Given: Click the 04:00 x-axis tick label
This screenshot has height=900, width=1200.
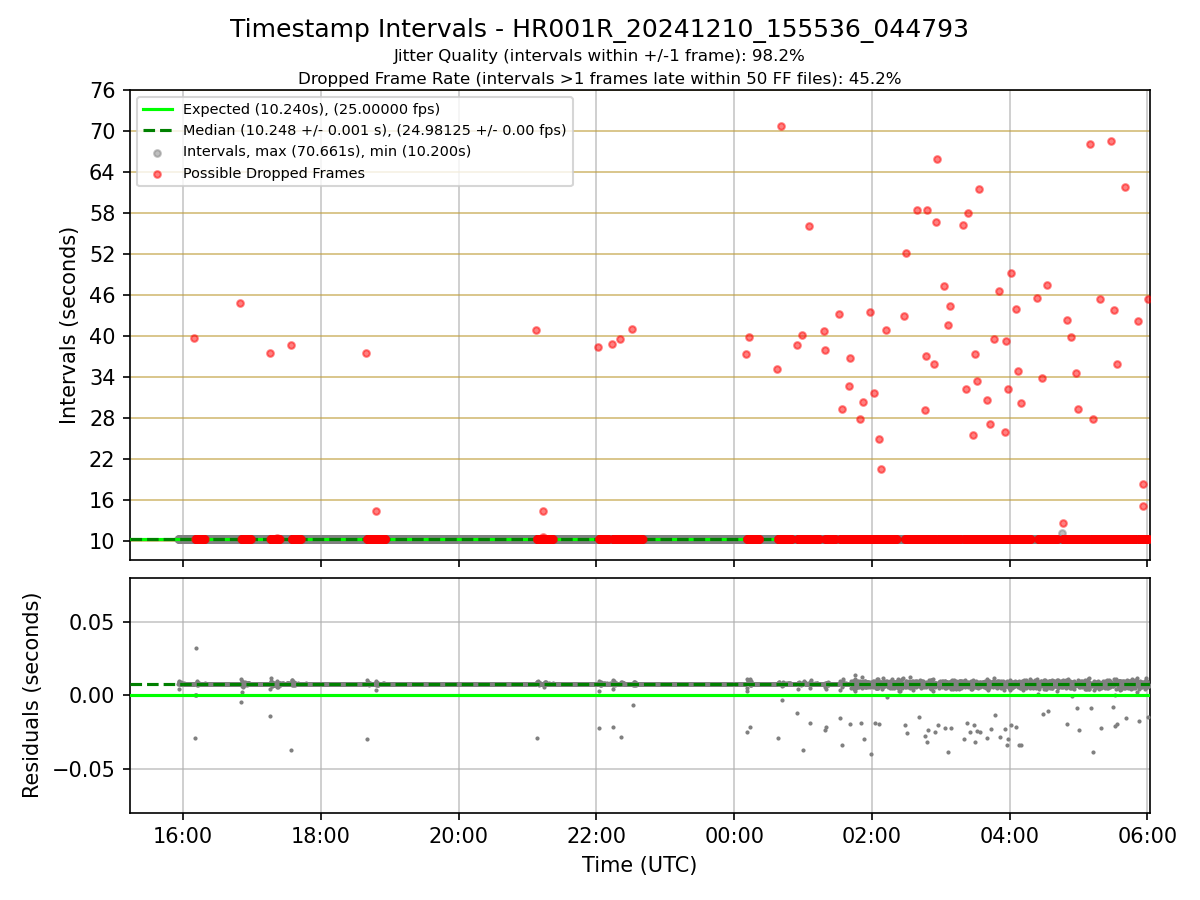Looking at the screenshot, I should point(1009,834).
